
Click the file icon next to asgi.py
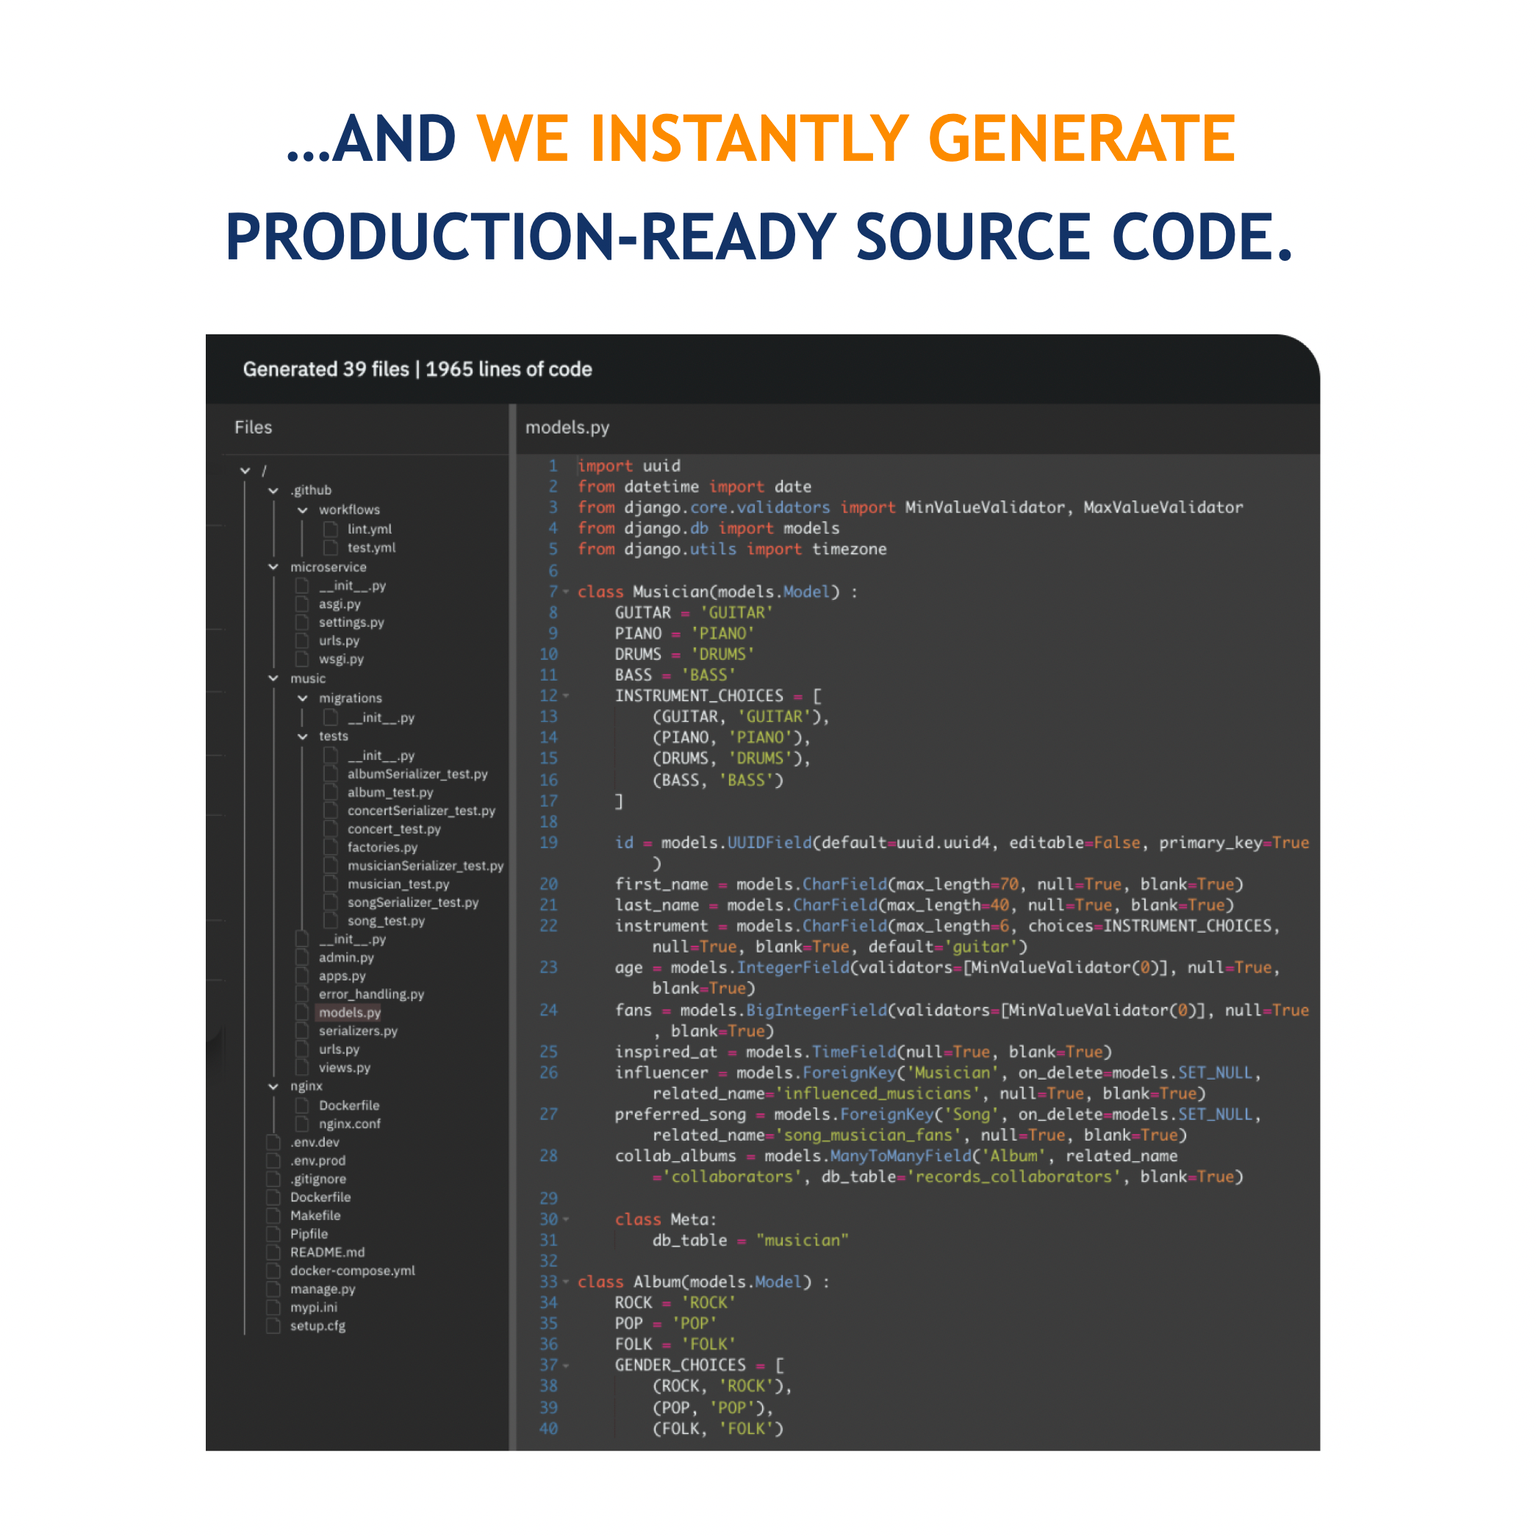click(301, 604)
